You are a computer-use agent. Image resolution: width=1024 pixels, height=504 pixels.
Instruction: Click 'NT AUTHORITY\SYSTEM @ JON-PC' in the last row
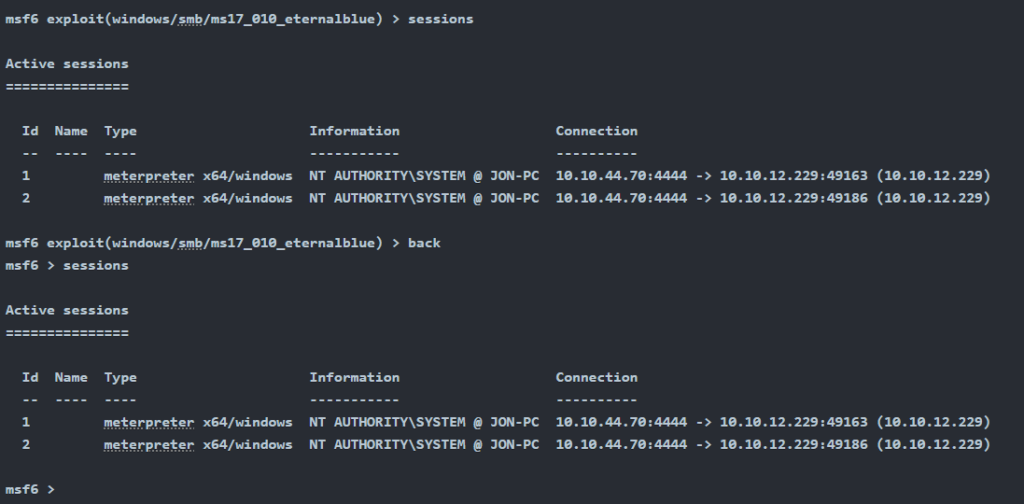424,445
